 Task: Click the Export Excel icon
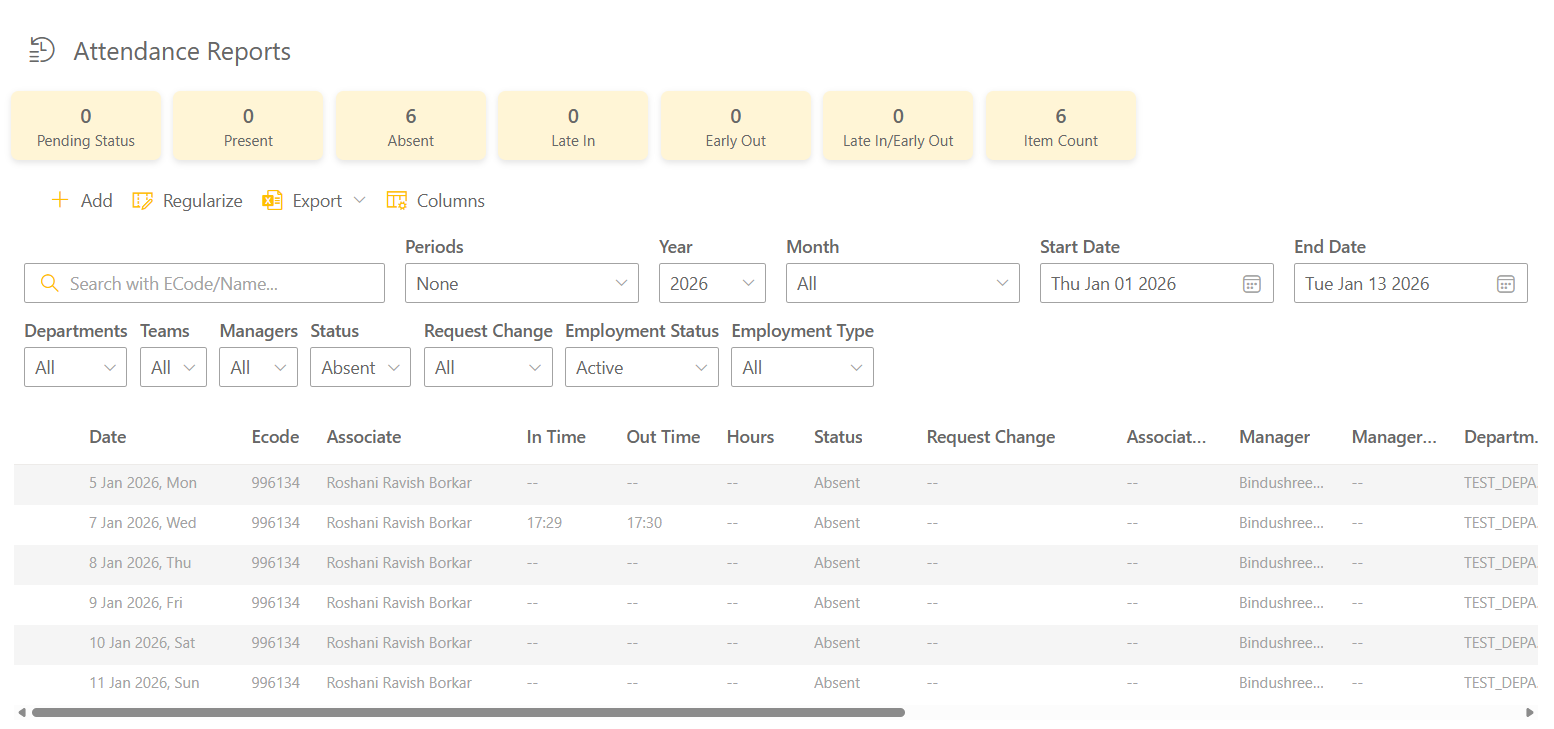click(272, 201)
